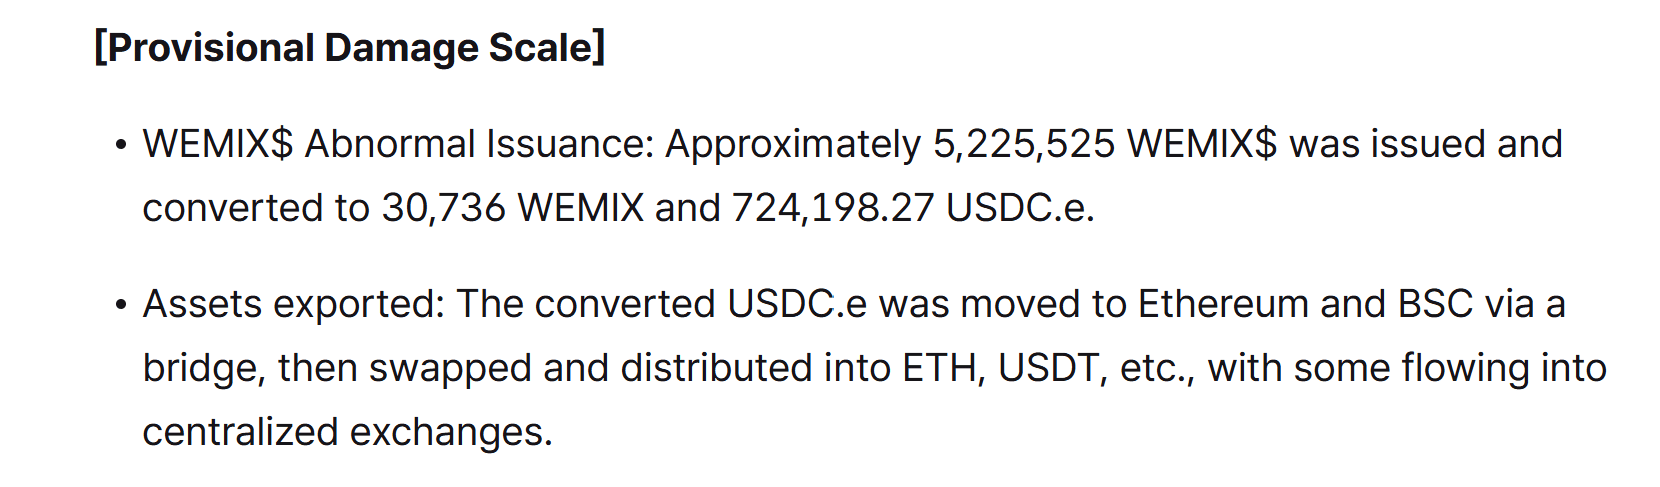The image size is (1660, 487).
Task: Click the second bullet point marker
Action: click(x=121, y=305)
